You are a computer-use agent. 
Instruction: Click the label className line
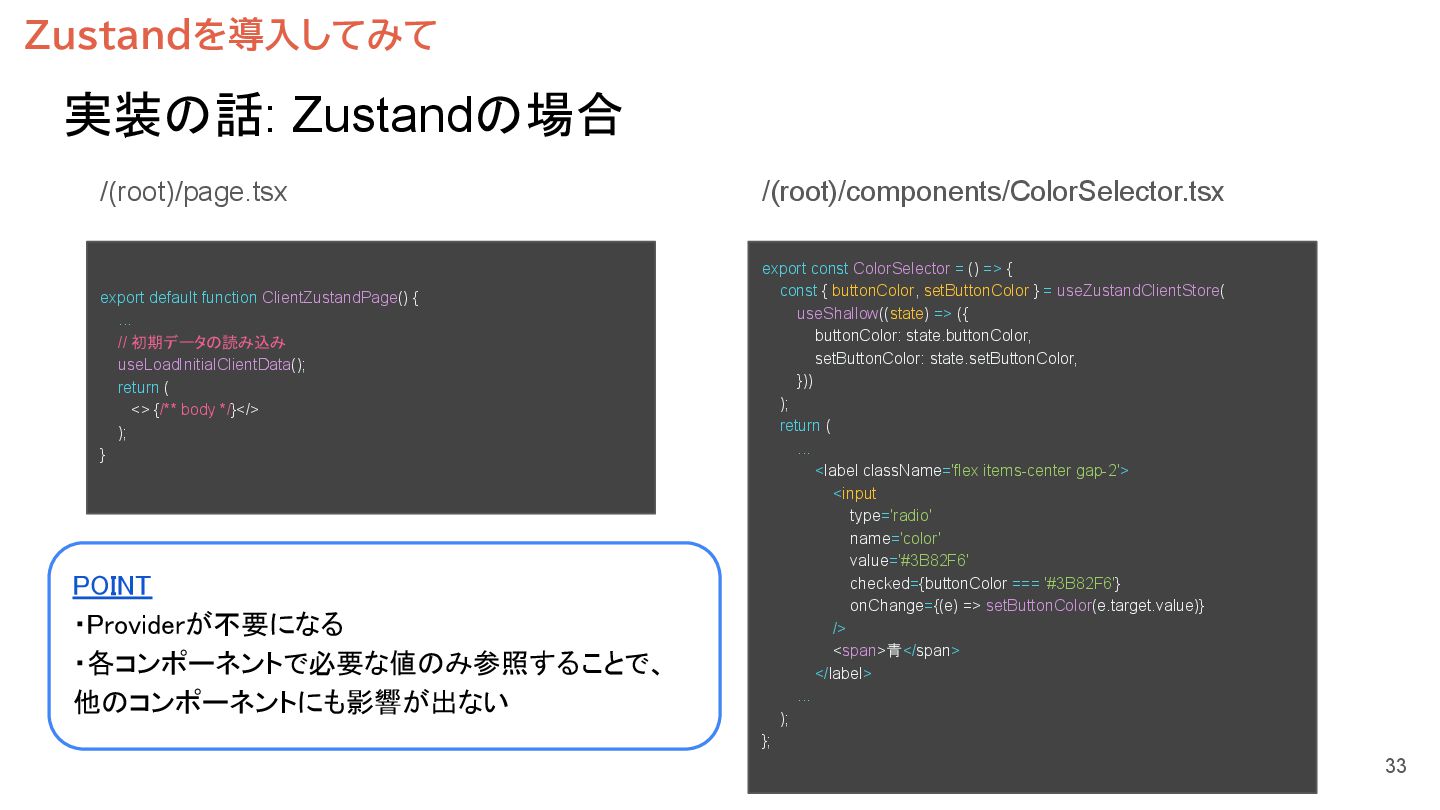coord(972,470)
